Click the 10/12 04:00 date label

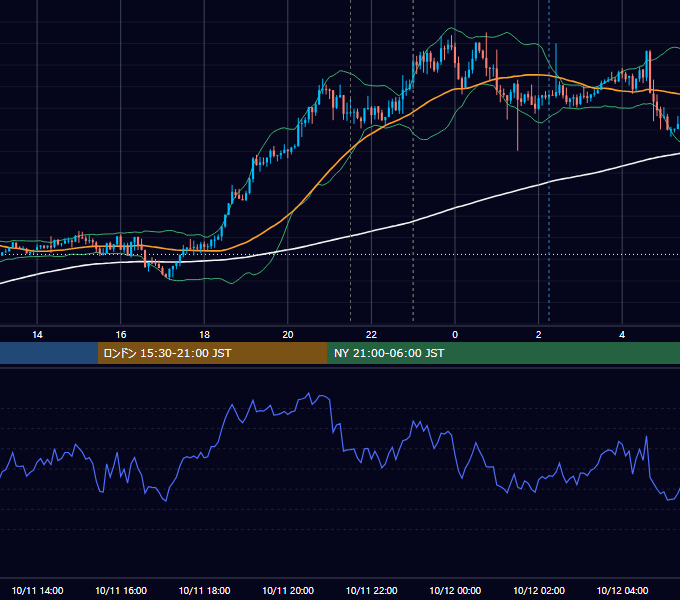pyautogui.click(x=622, y=590)
